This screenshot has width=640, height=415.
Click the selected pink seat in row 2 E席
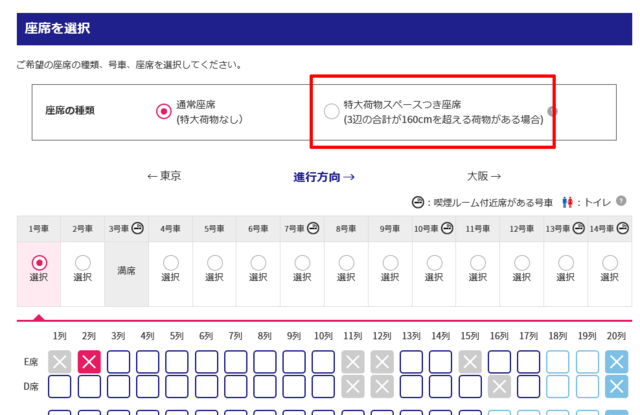tap(89, 361)
